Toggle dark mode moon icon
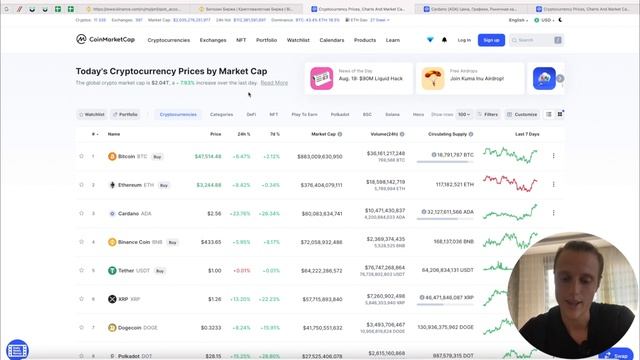The width and height of the screenshot is (640, 360). coord(560,20)
